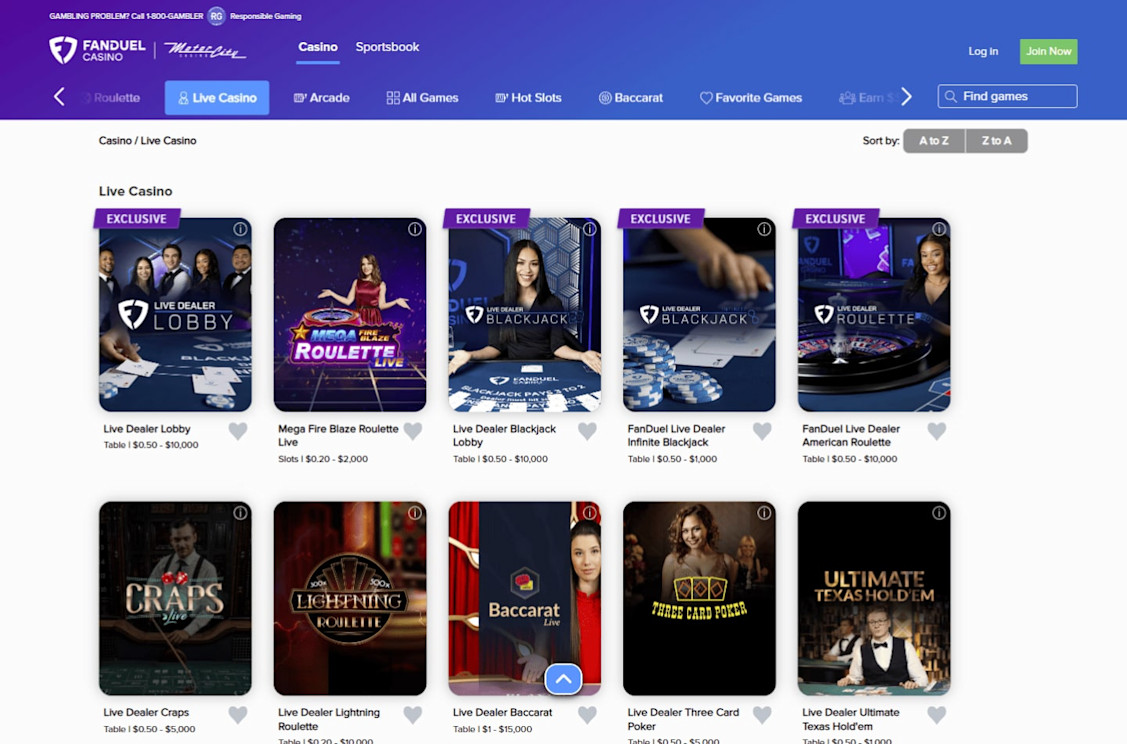Open the American Roulette game thumbnail

point(874,315)
